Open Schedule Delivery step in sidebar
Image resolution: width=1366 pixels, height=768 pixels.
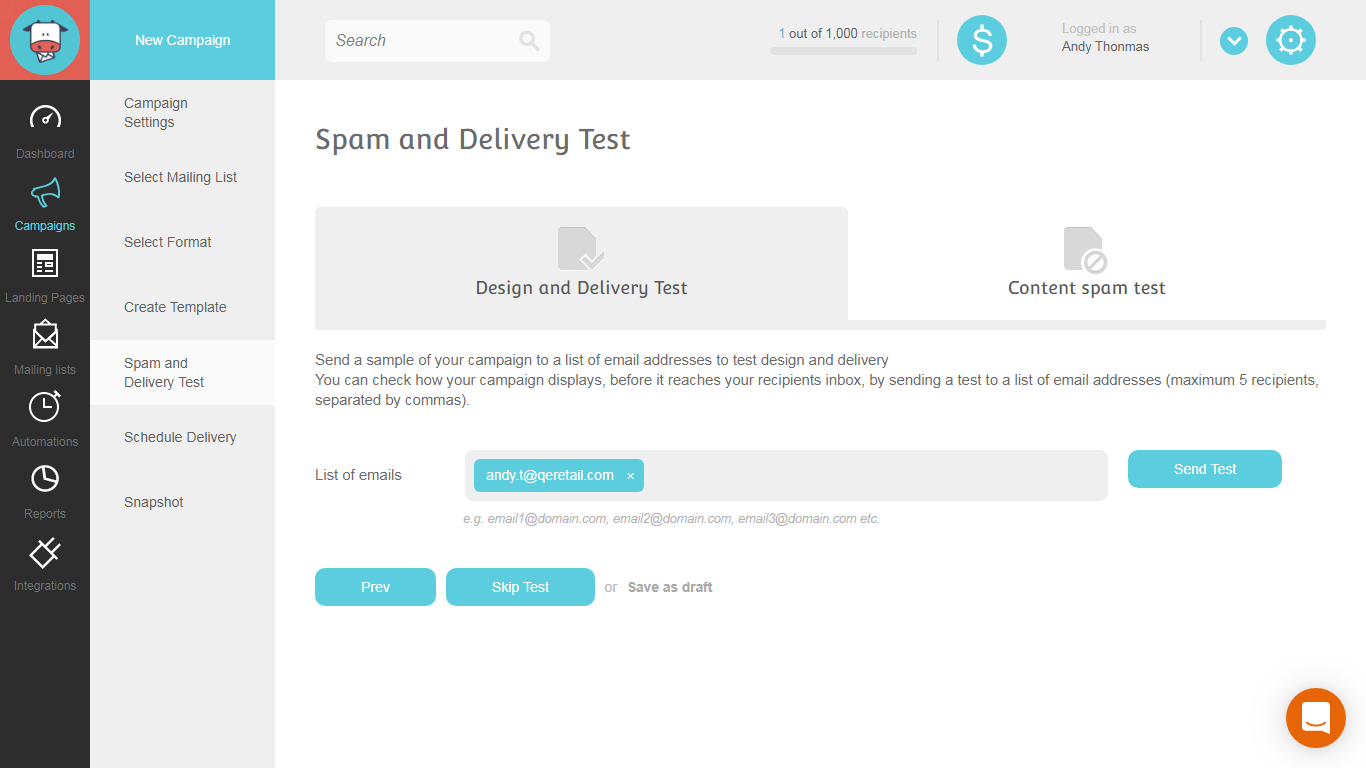[180, 437]
